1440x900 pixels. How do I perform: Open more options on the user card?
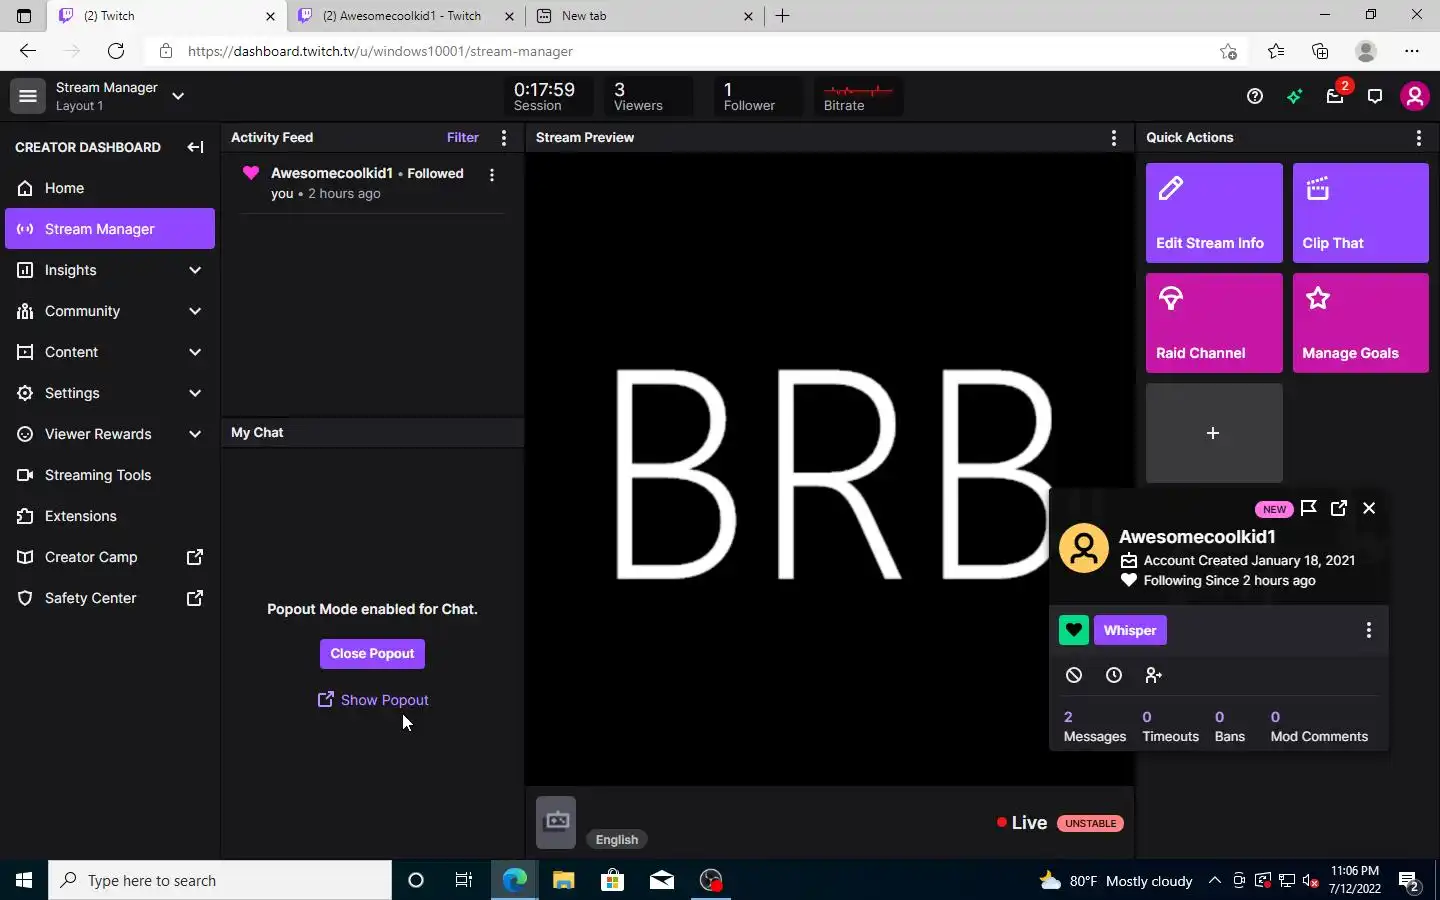pyautogui.click(x=1369, y=630)
